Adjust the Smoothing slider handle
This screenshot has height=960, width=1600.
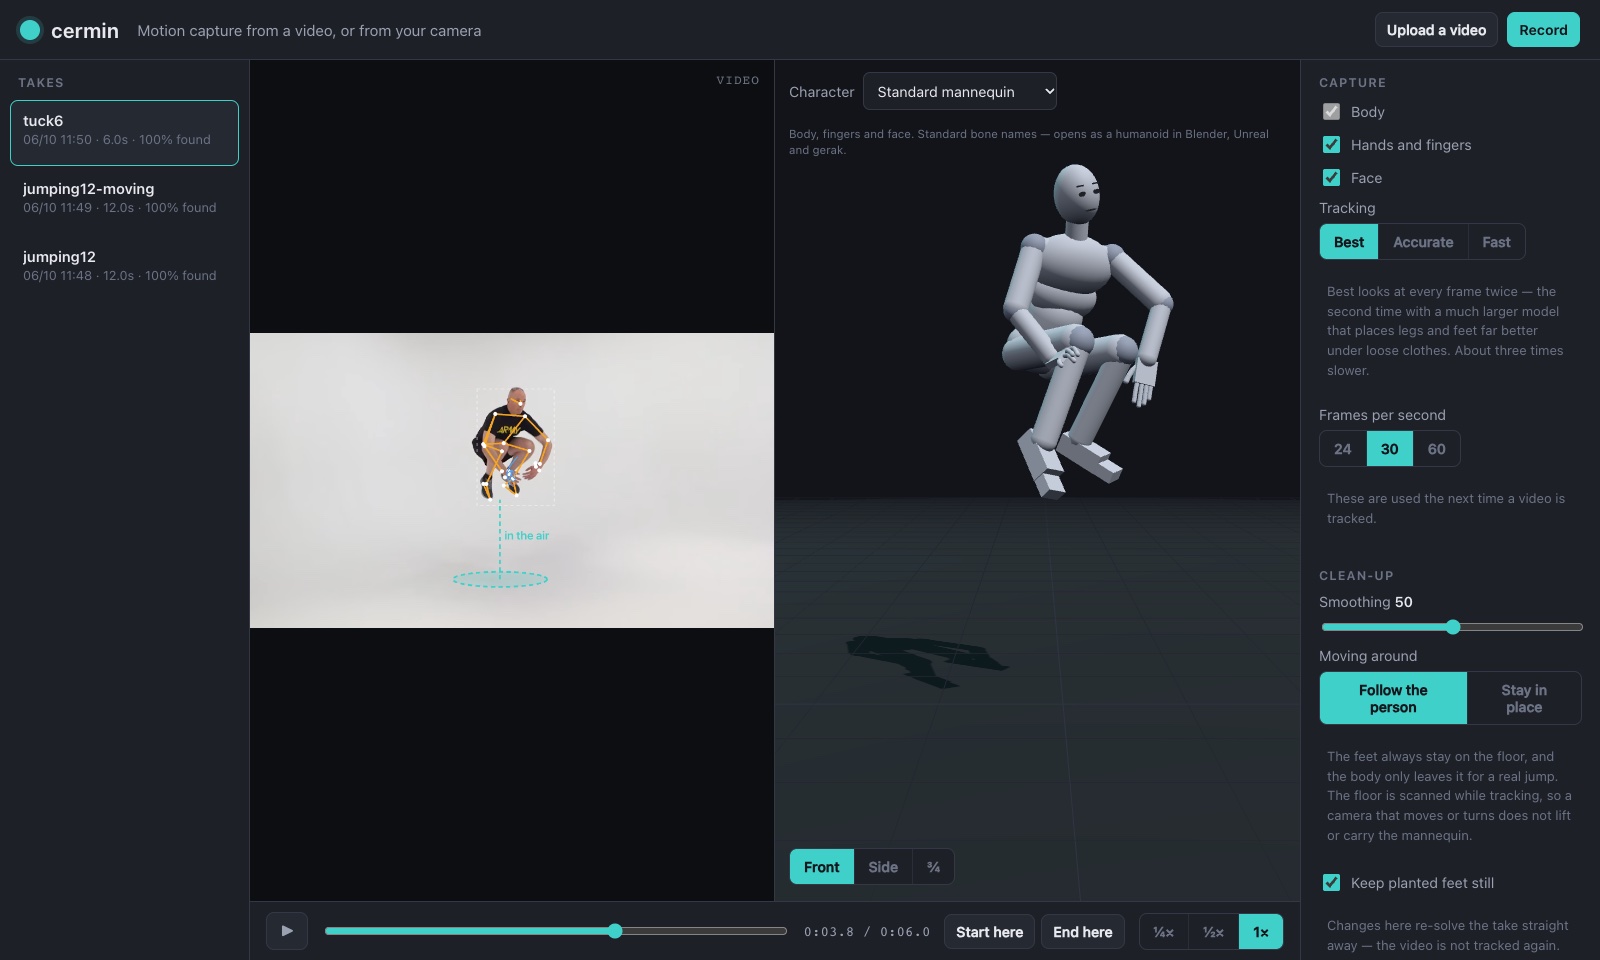click(1453, 627)
